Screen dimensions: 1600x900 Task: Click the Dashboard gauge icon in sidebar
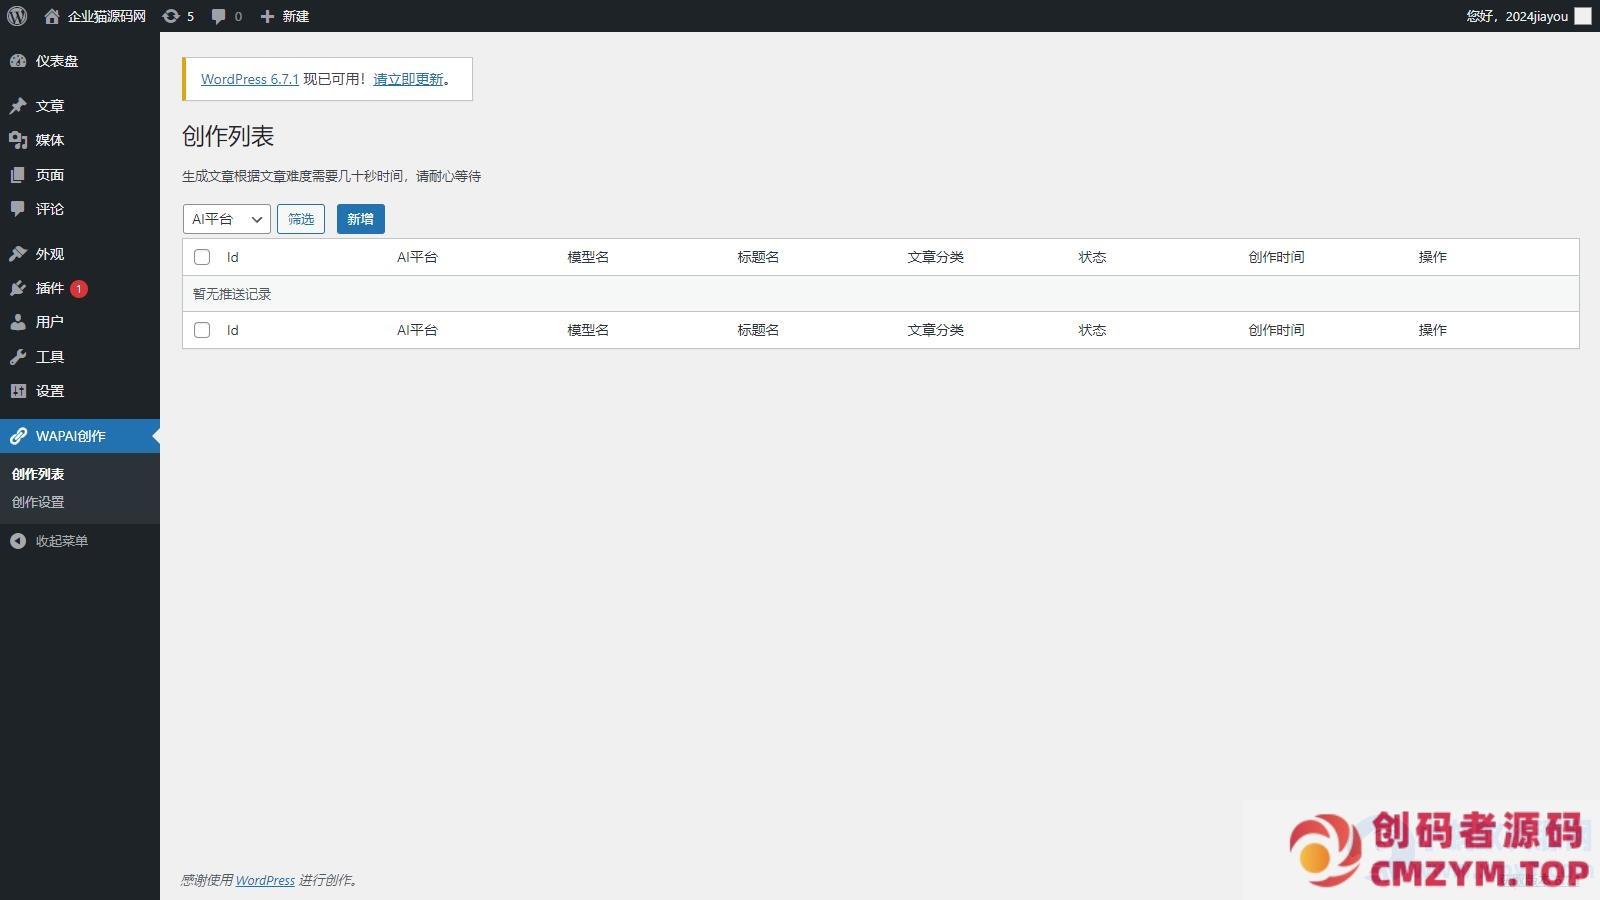click(18, 61)
